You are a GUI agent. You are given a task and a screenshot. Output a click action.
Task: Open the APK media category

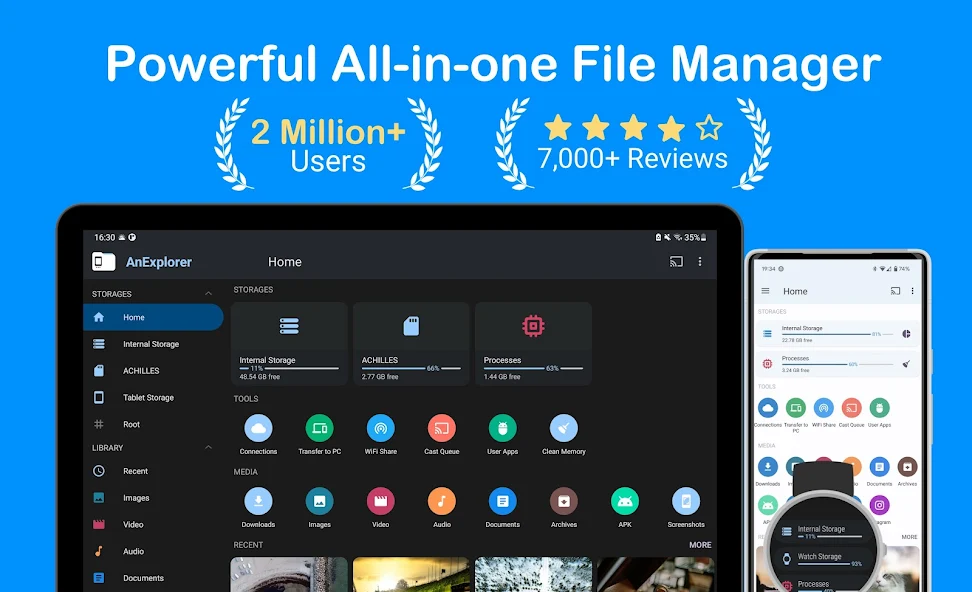[x=625, y=502]
